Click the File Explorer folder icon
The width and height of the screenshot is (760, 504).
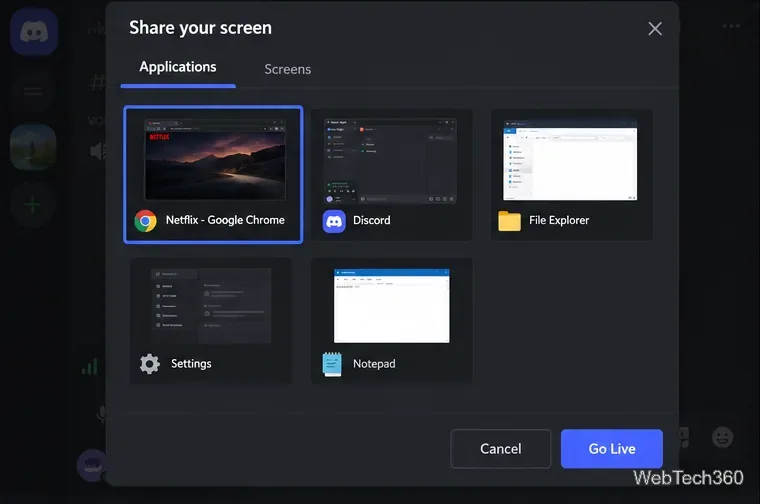pos(509,221)
